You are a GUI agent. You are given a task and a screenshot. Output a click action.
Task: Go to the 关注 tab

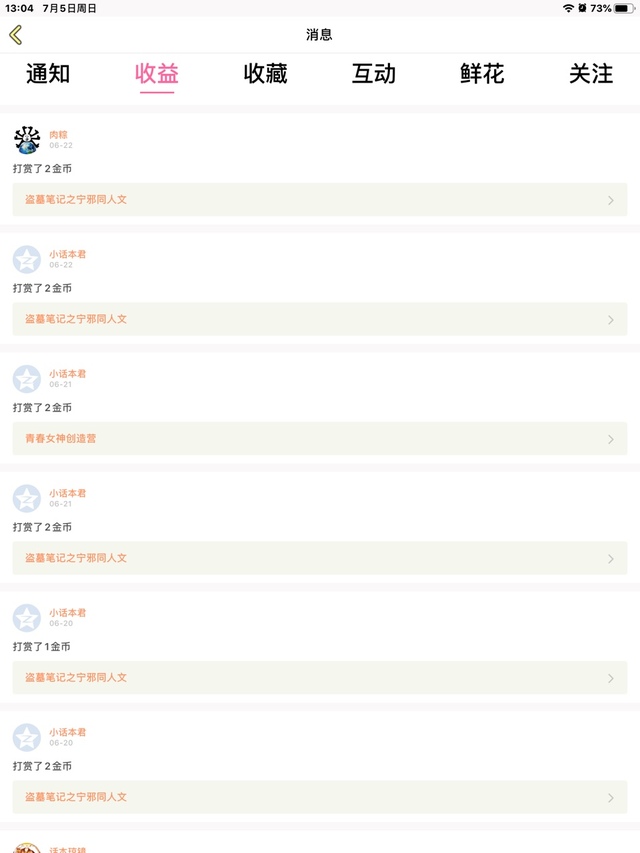click(x=591, y=74)
